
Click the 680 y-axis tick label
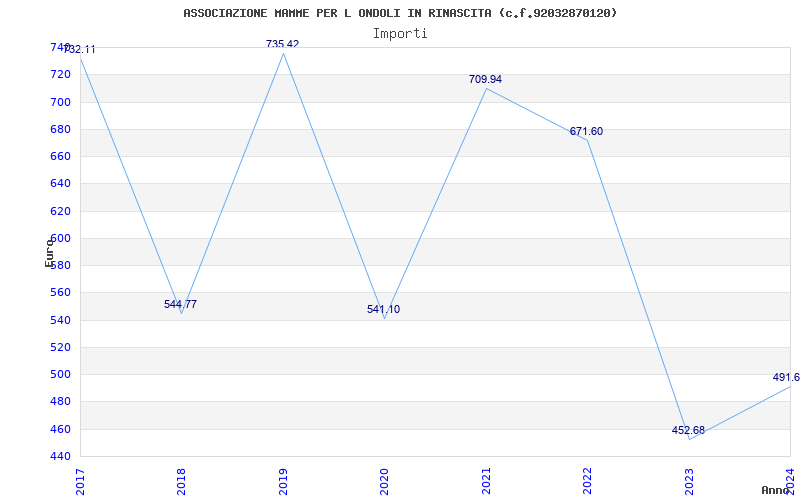click(60, 129)
